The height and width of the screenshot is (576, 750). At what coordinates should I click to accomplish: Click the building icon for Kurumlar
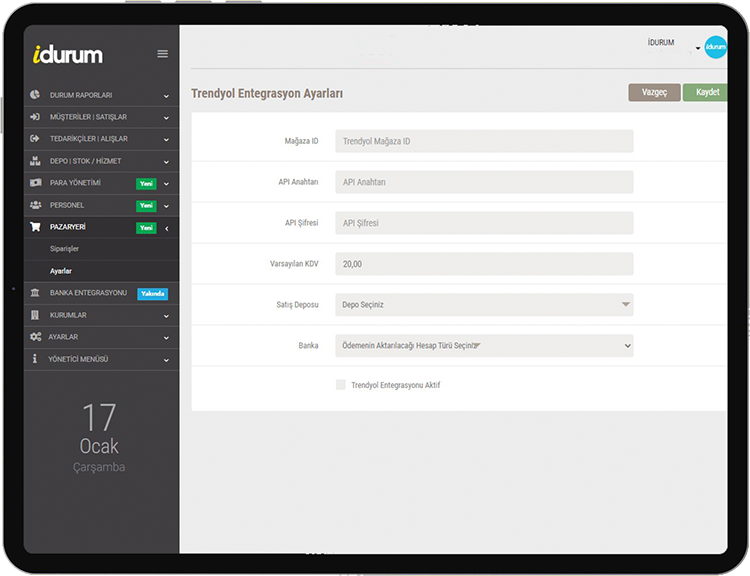[x=35, y=315]
